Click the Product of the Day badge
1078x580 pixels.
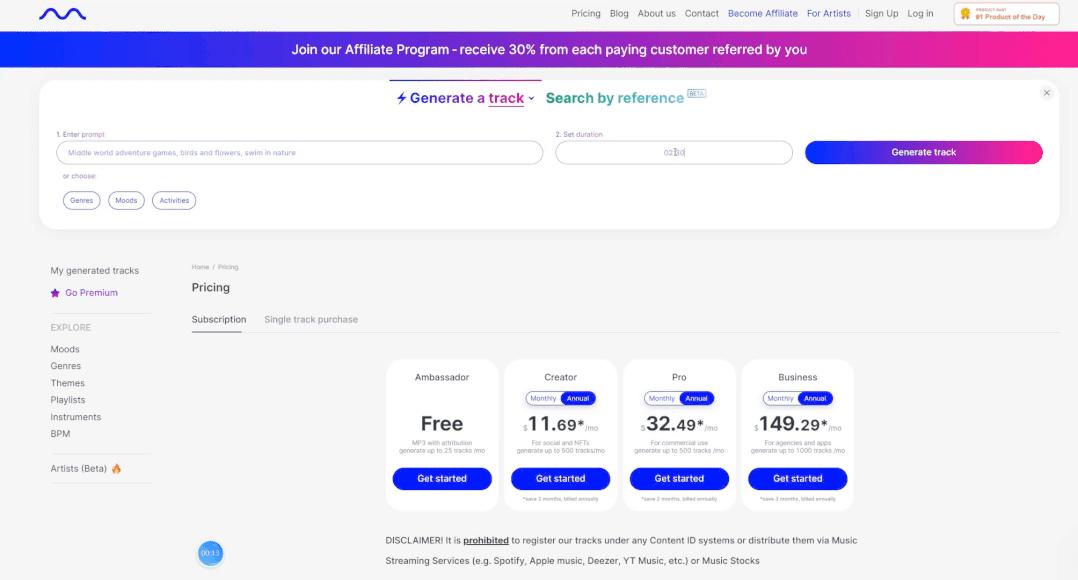[x=1005, y=14]
